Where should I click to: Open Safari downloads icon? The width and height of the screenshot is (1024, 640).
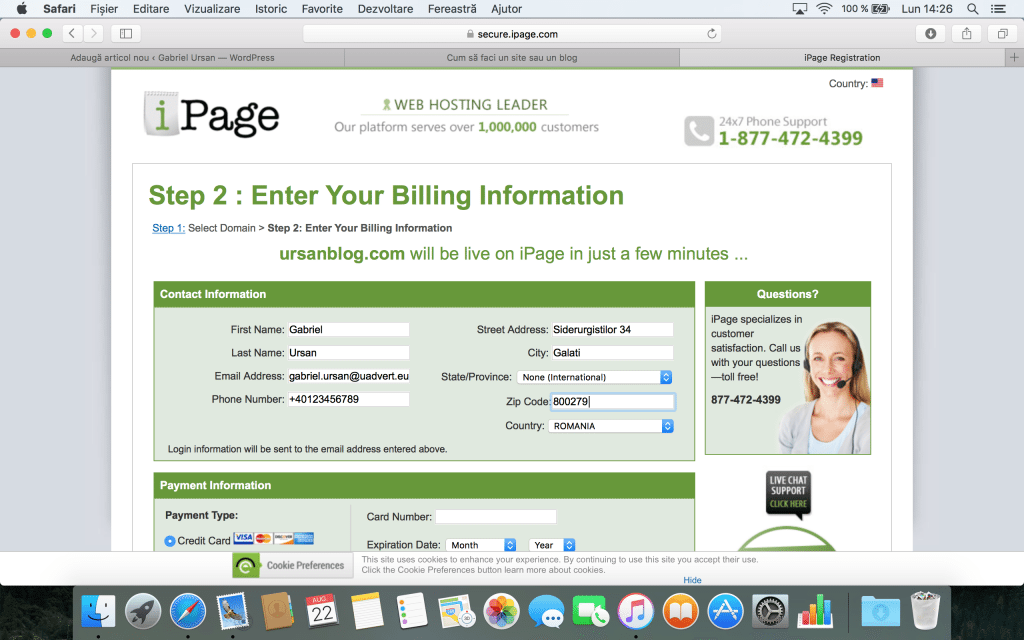click(x=931, y=33)
